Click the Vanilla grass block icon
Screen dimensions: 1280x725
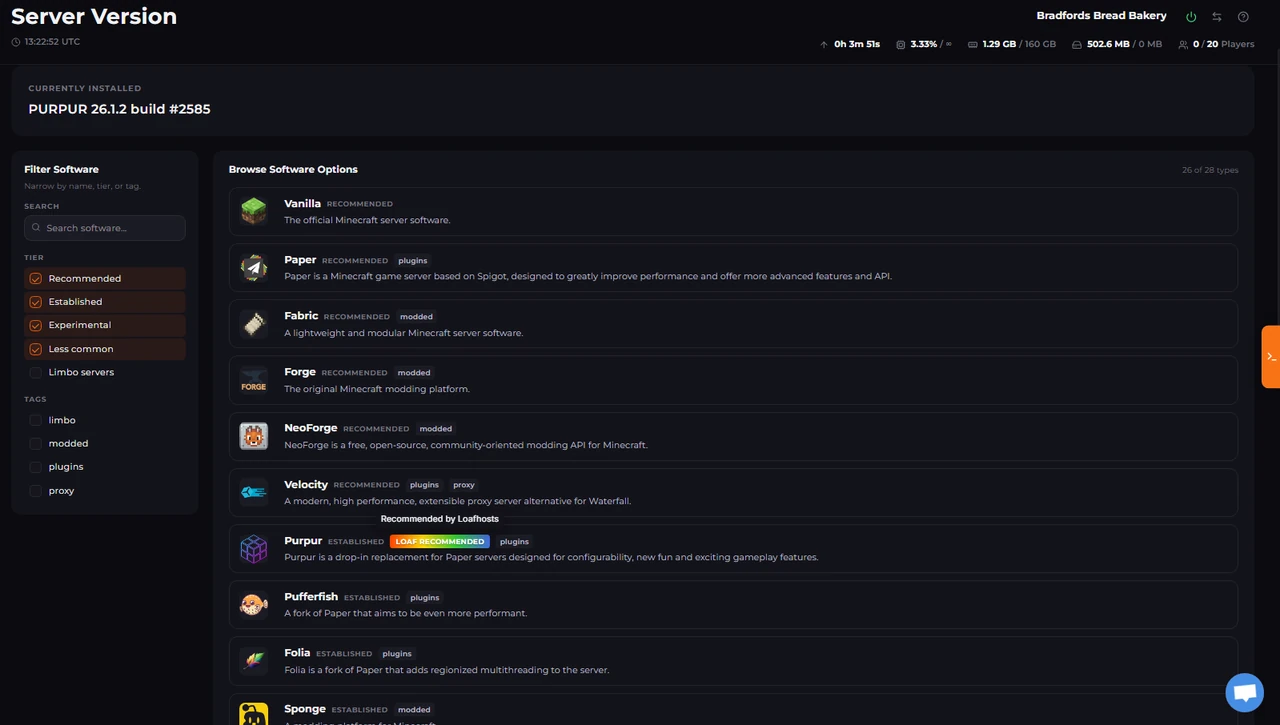pyautogui.click(x=254, y=211)
